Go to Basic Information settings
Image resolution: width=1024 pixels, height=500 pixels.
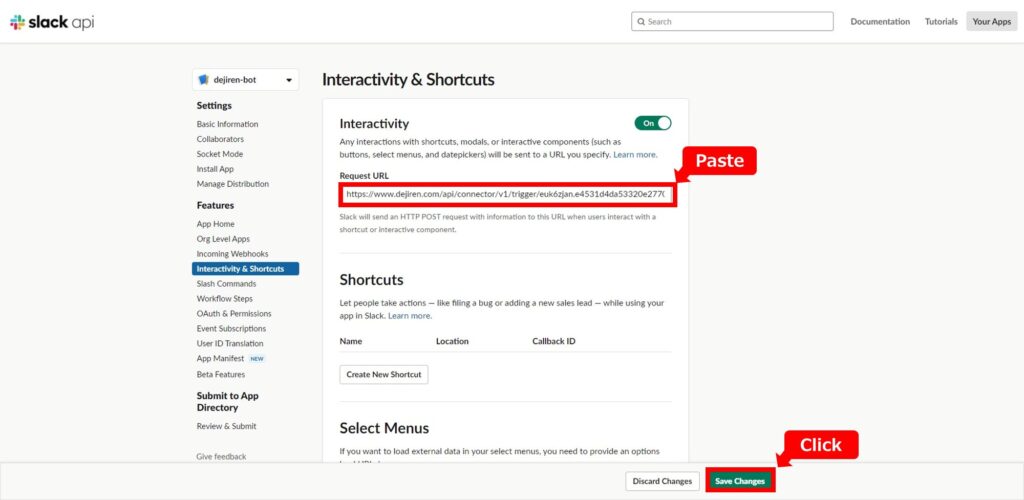[x=227, y=124]
